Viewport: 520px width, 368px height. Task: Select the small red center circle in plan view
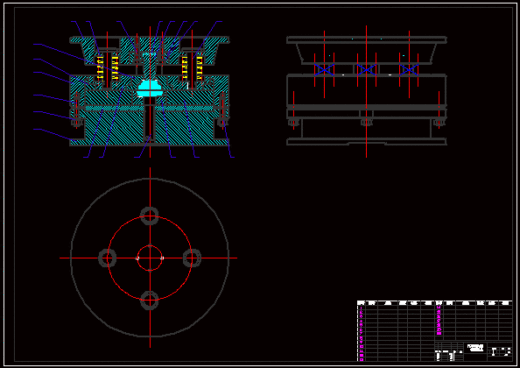tap(150, 258)
